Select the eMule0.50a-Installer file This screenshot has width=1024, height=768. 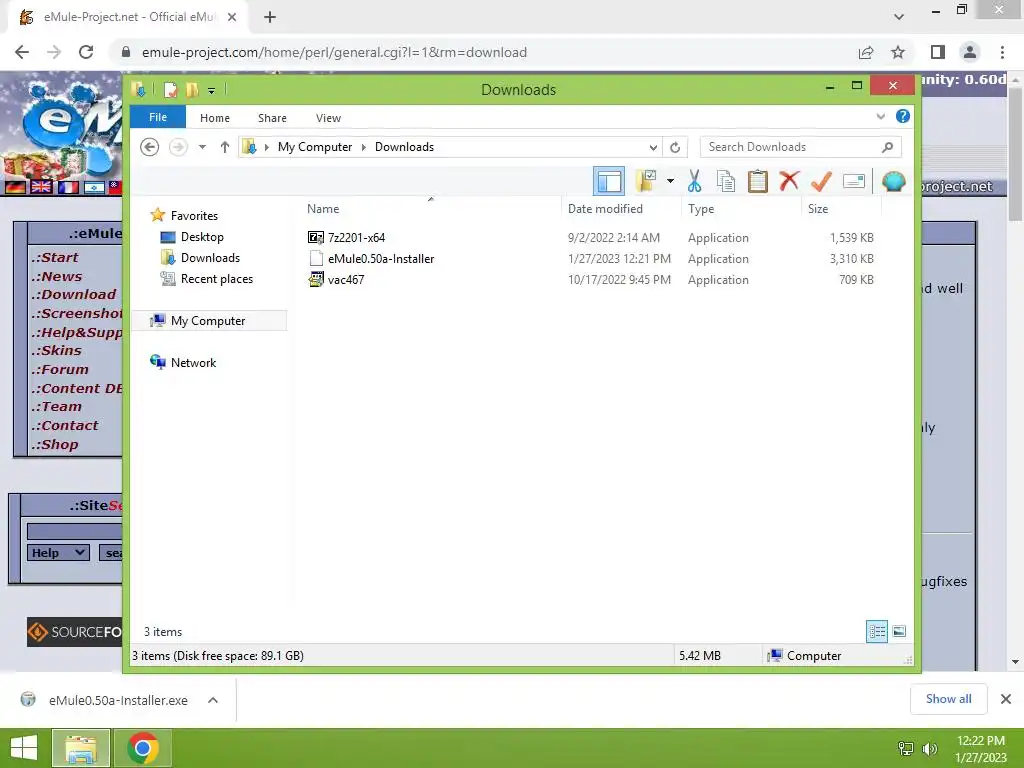point(381,259)
